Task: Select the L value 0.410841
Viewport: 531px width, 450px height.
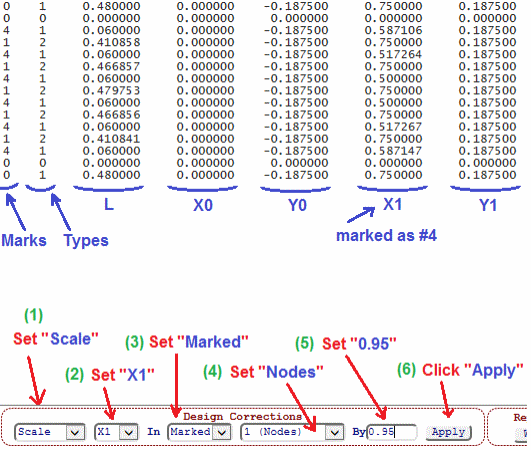Action: tap(111, 139)
